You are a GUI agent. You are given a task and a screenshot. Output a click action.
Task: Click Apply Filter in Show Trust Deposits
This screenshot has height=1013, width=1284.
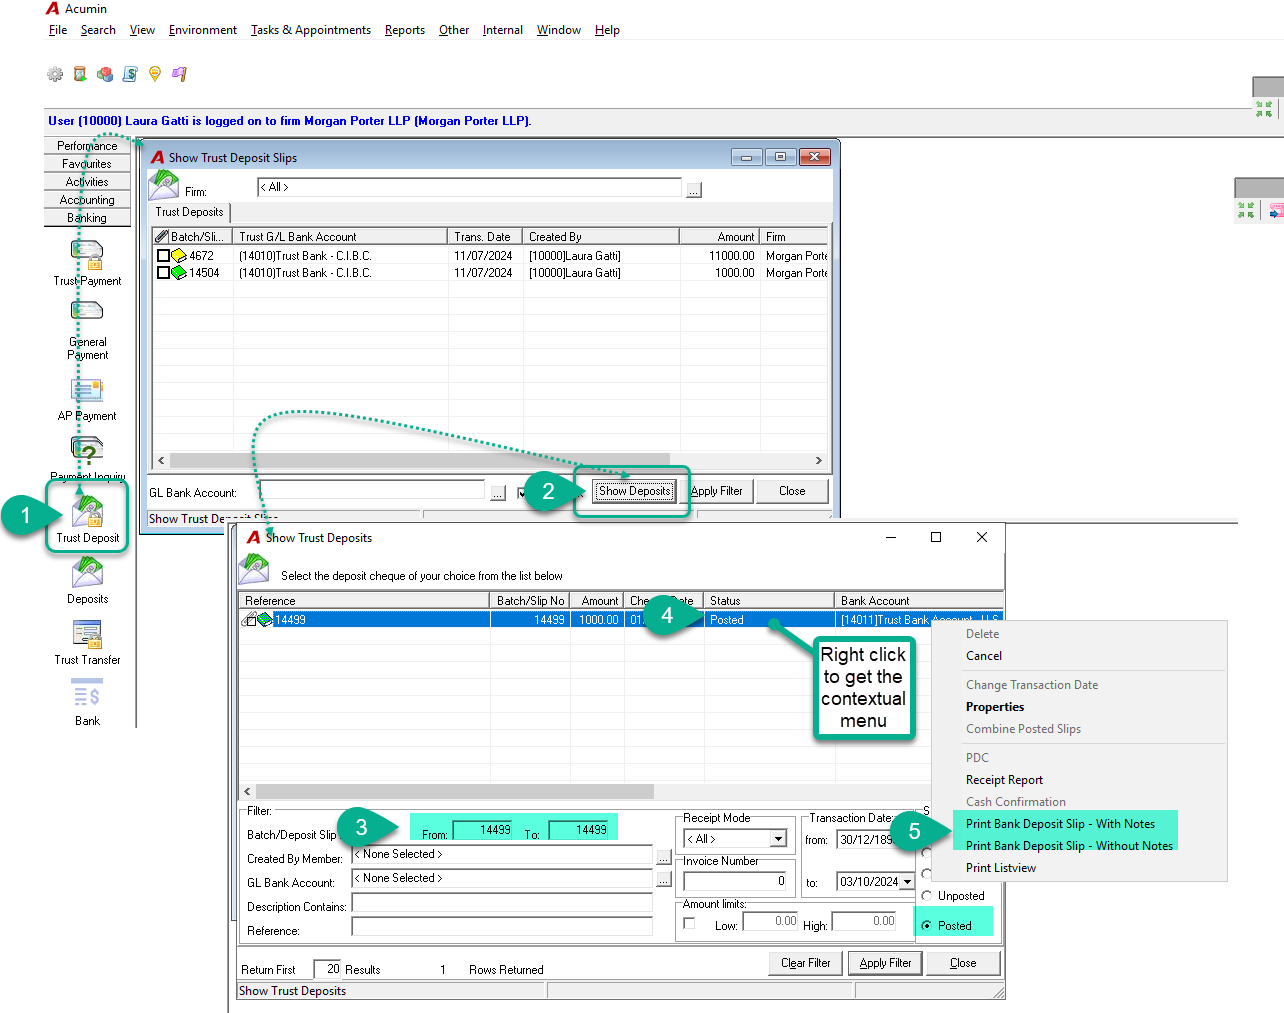click(x=885, y=963)
